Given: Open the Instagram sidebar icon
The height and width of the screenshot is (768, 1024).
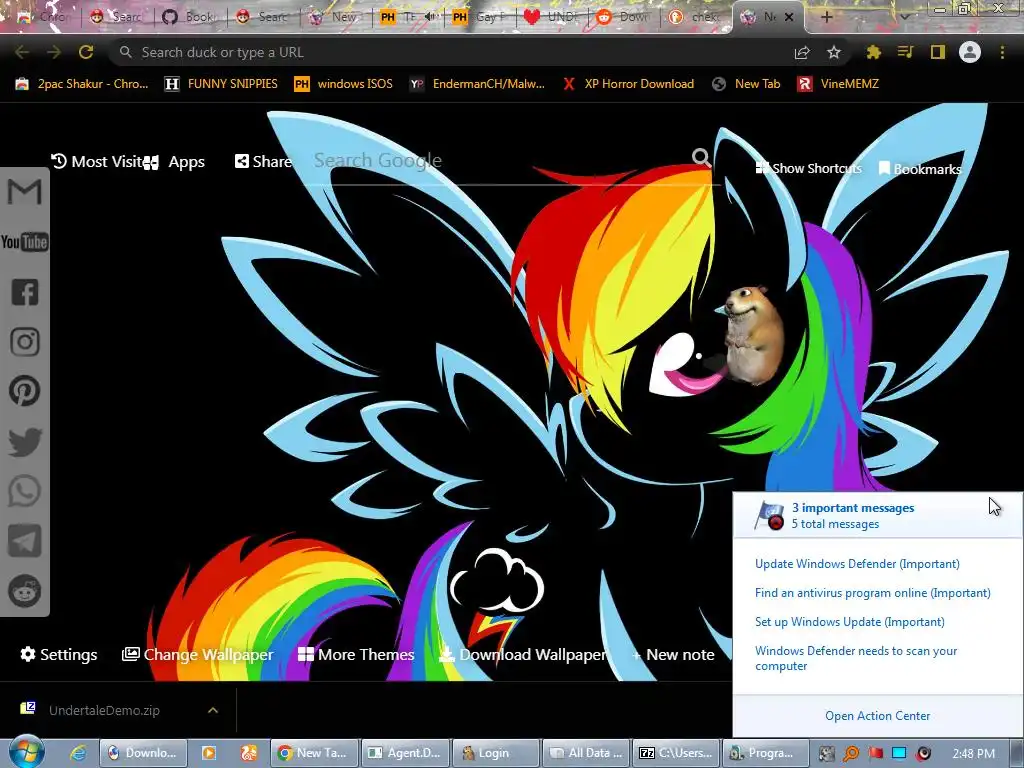Looking at the screenshot, I should click(x=25, y=342).
